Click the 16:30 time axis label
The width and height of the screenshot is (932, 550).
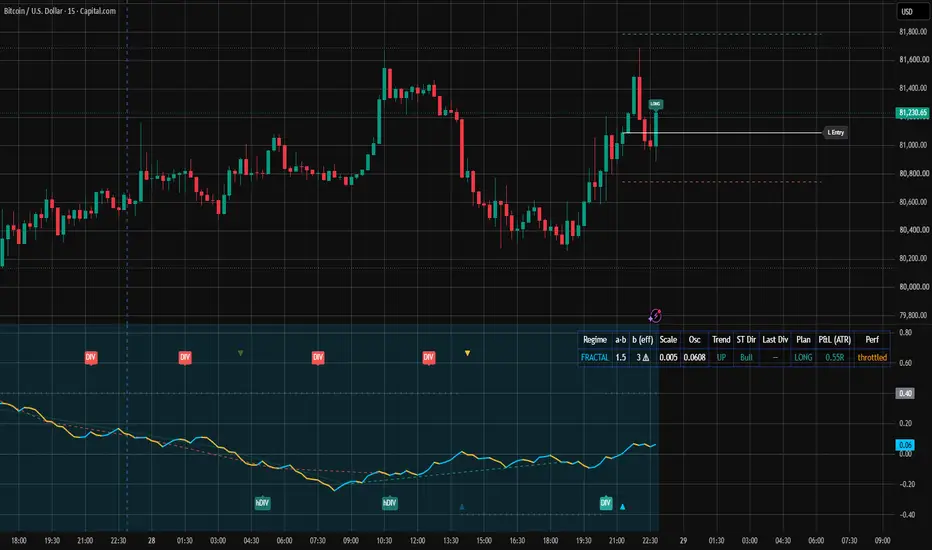click(517, 540)
